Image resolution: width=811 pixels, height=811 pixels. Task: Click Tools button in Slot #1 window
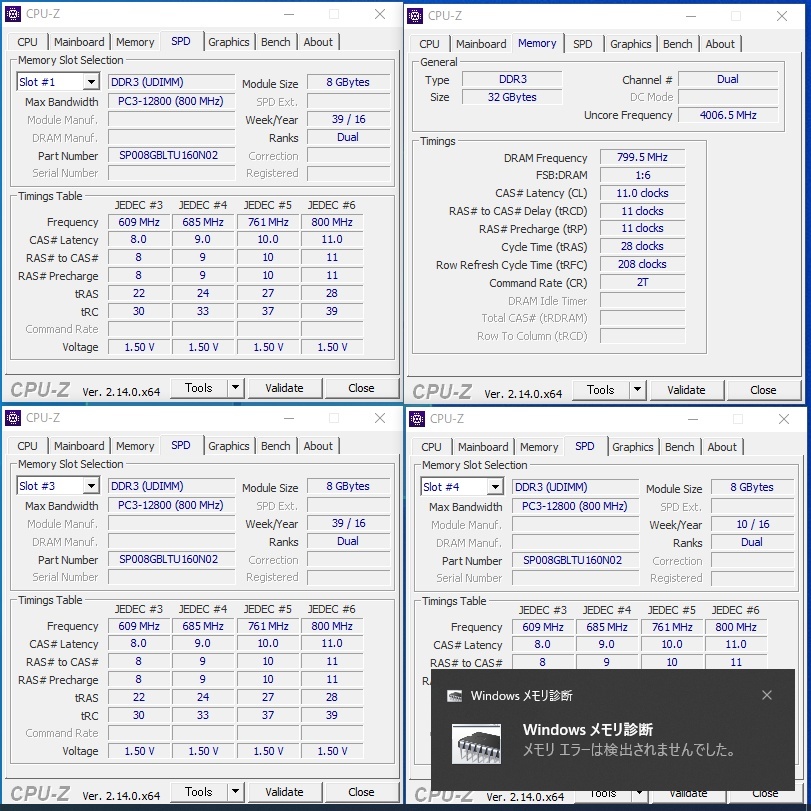199,388
